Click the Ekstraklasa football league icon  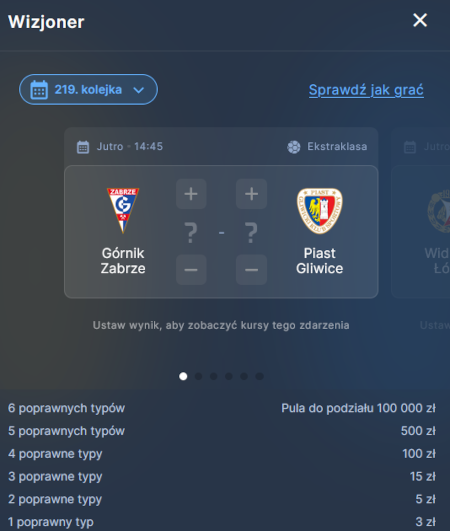pos(294,147)
